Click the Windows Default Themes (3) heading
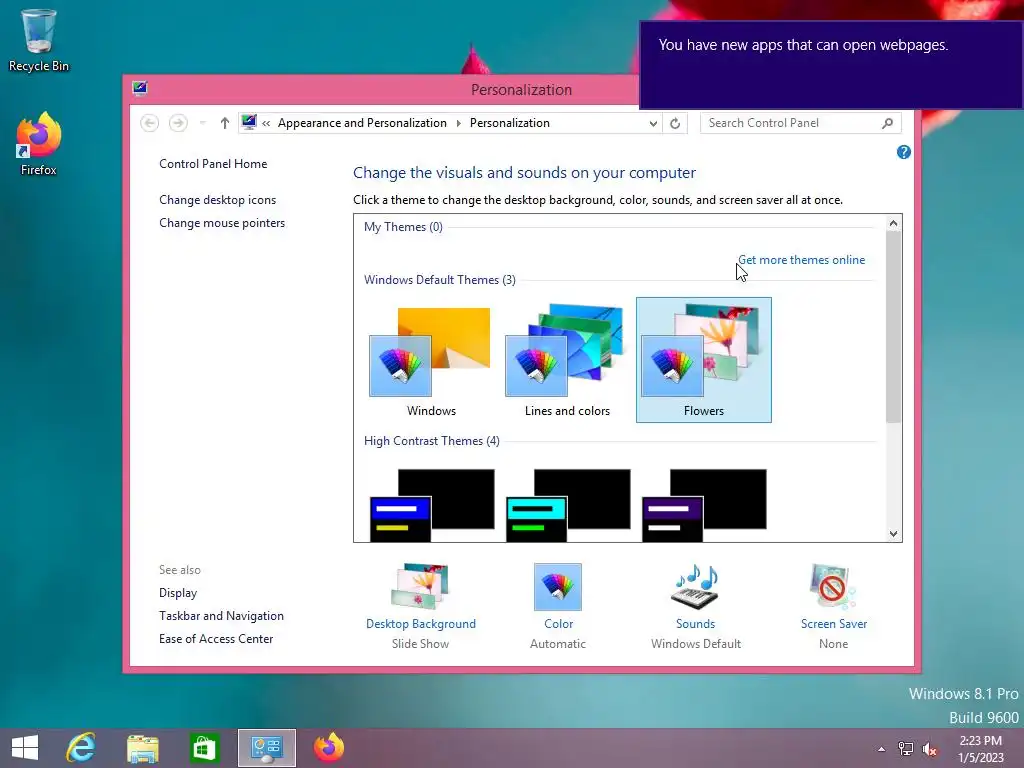The height and width of the screenshot is (768, 1024). [x=440, y=280]
